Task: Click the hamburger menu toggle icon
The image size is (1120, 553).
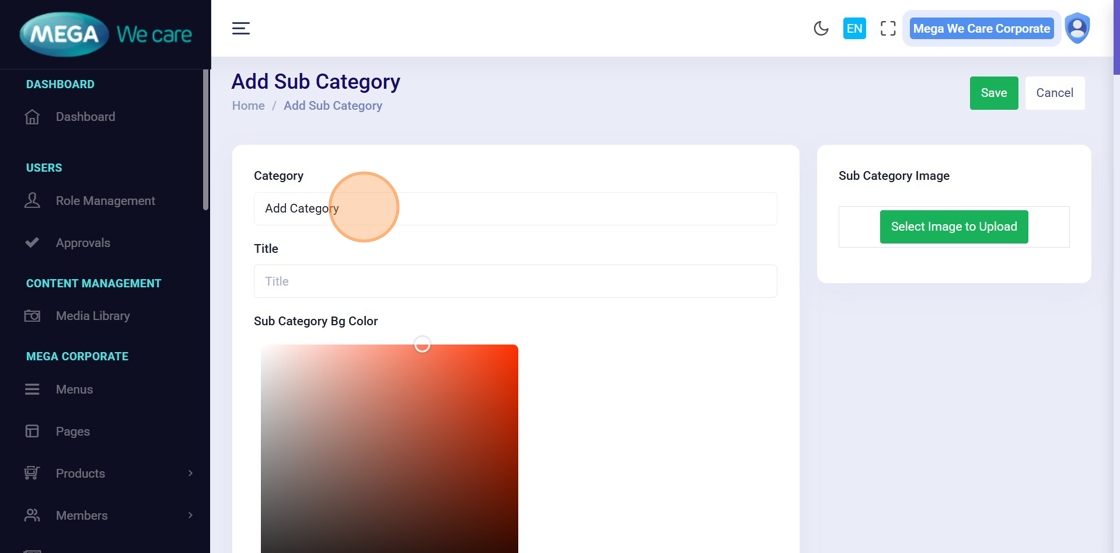Action: pos(241,28)
